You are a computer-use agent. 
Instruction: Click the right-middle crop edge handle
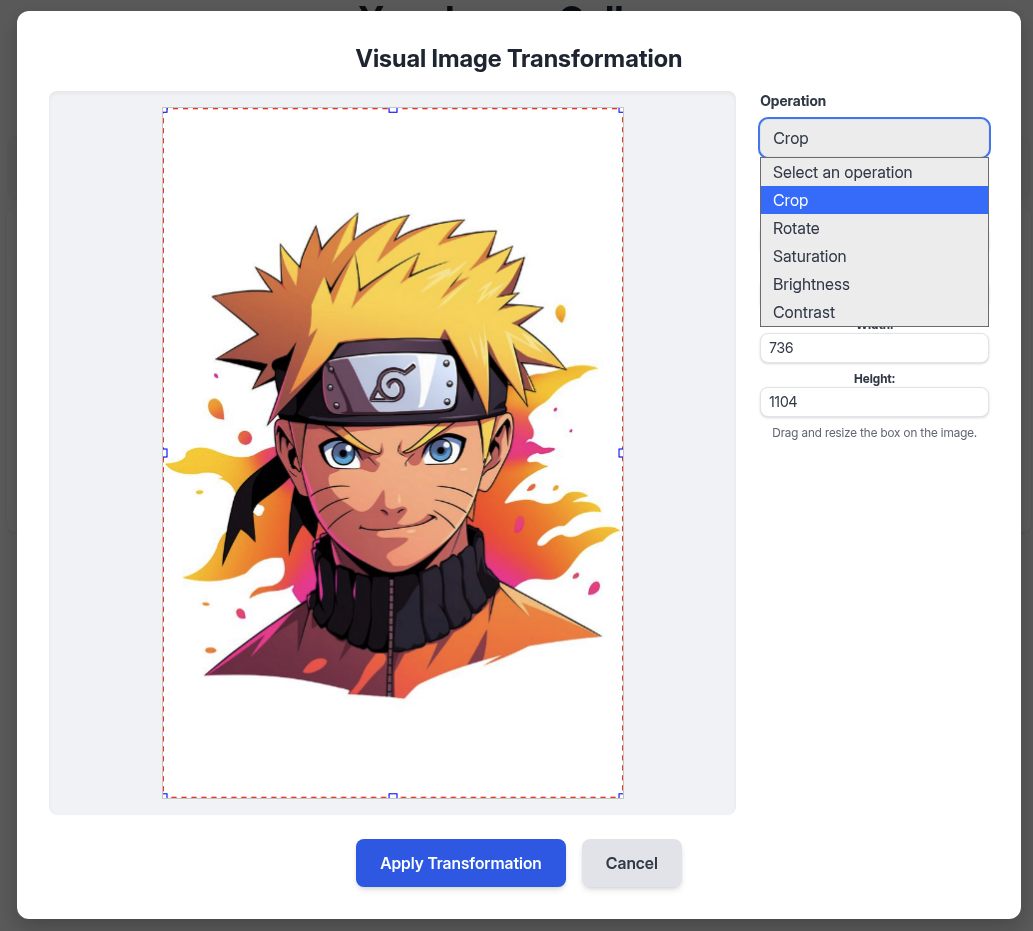(621, 453)
